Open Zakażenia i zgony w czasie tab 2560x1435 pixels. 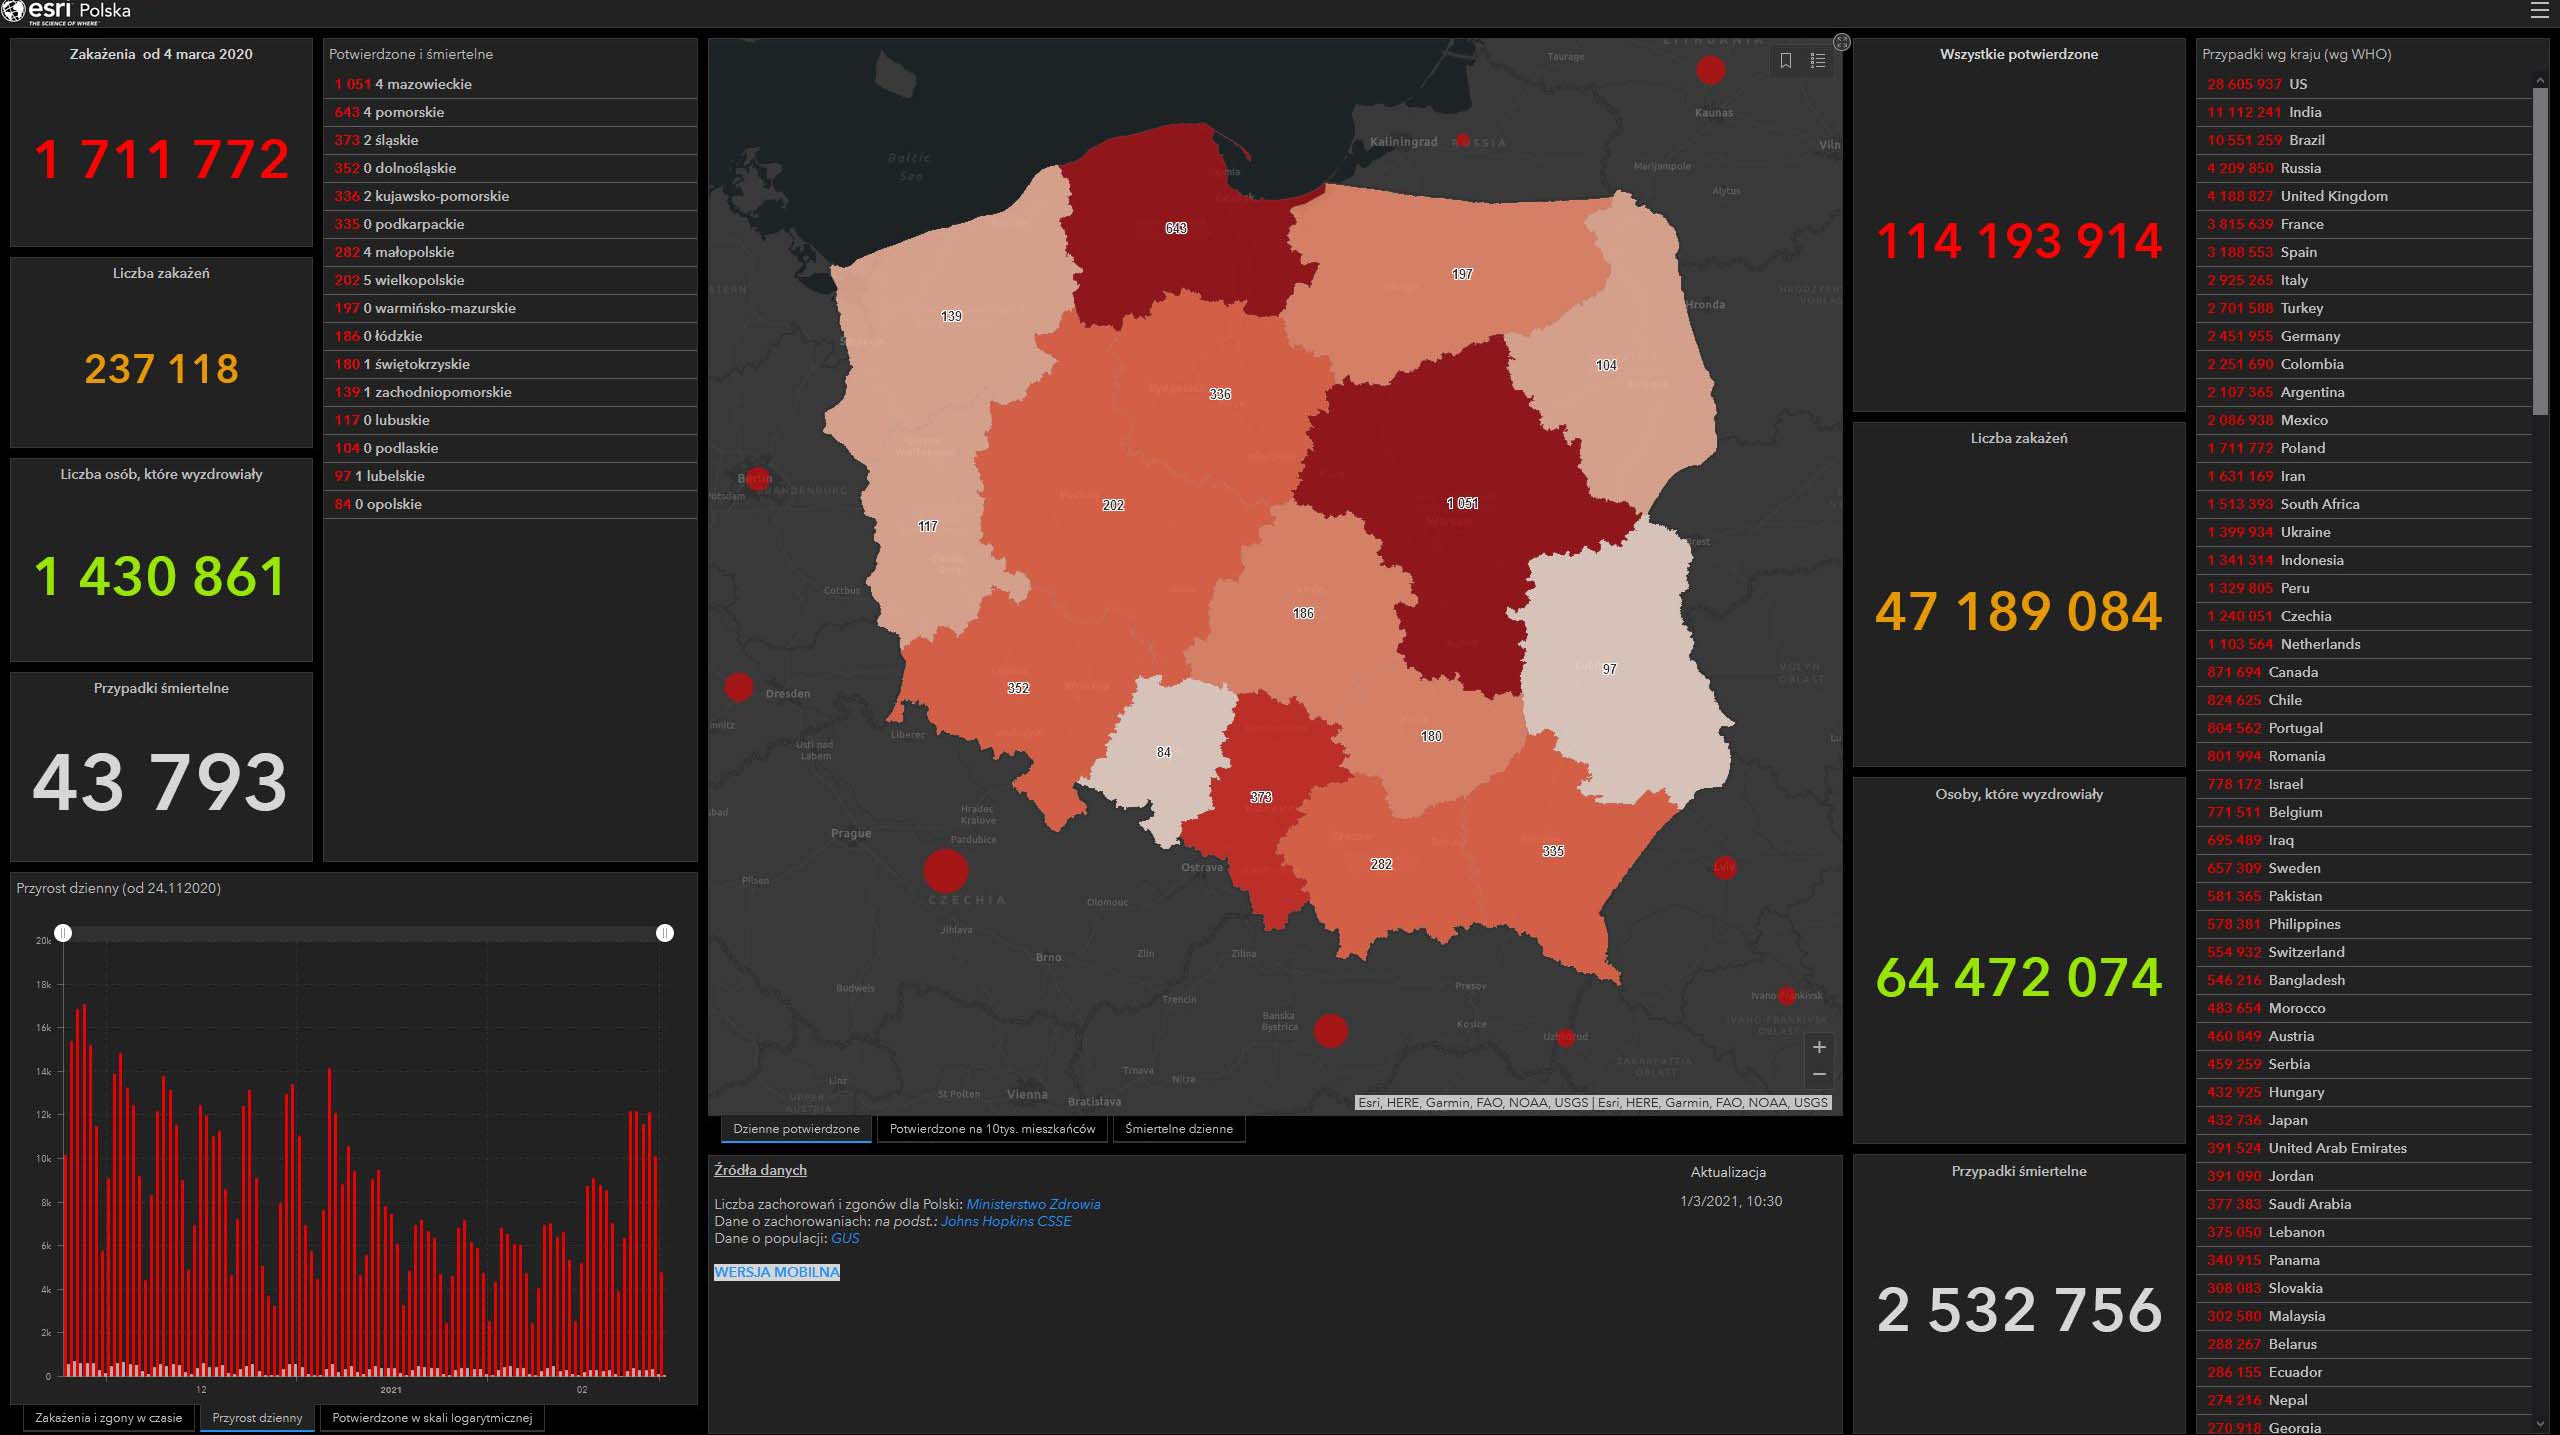(109, 1418)
